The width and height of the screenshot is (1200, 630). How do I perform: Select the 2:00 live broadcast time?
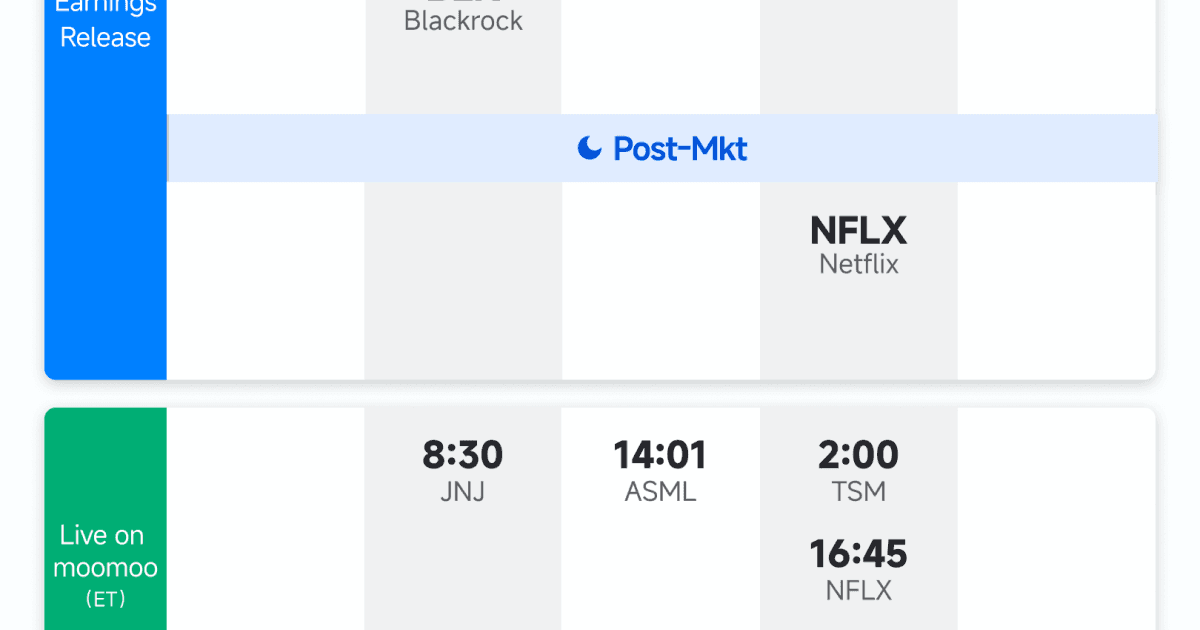pos(858,456)
